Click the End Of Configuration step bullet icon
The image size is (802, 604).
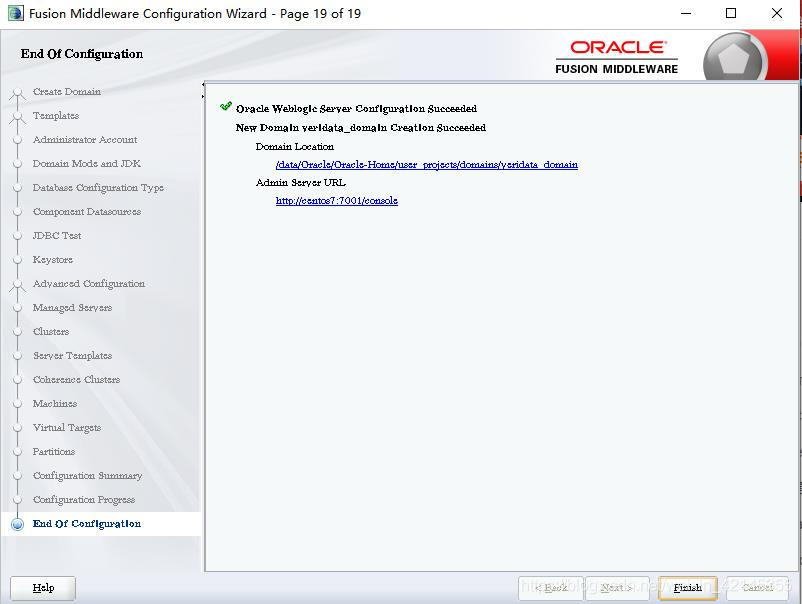coord(17,525)
